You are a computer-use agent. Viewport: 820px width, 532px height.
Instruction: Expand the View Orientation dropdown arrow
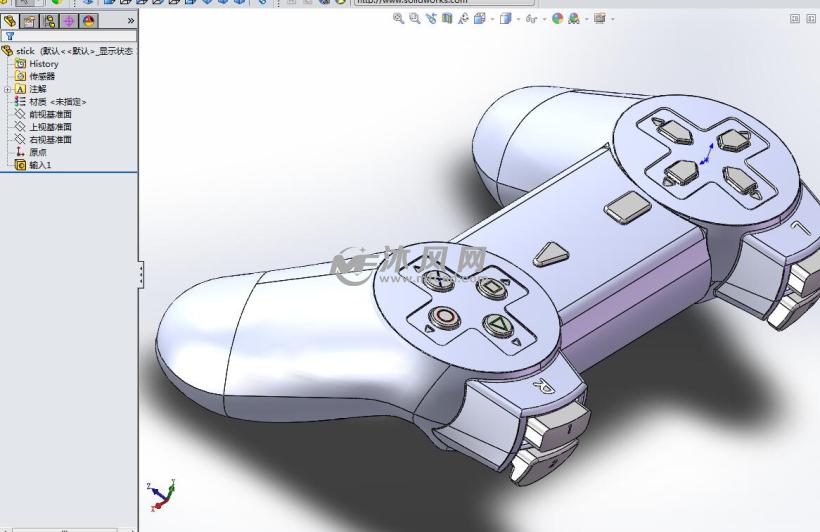pos(493,19)
